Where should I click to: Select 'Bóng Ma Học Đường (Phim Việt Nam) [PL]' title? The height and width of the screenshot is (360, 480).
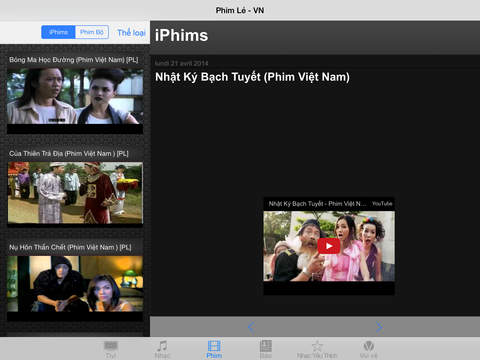coord(74,60)
